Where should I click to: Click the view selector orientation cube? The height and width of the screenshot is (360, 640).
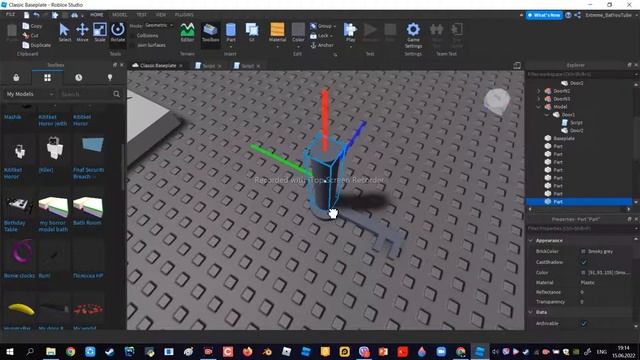tap(497, 100)
